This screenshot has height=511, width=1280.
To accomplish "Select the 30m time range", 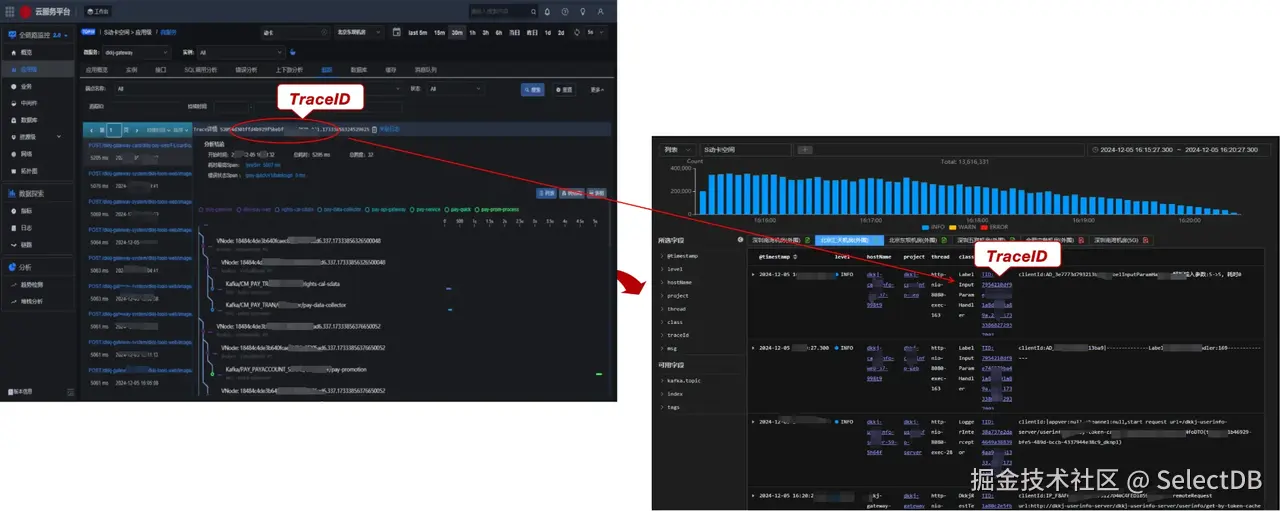I will tap(457, 32).
